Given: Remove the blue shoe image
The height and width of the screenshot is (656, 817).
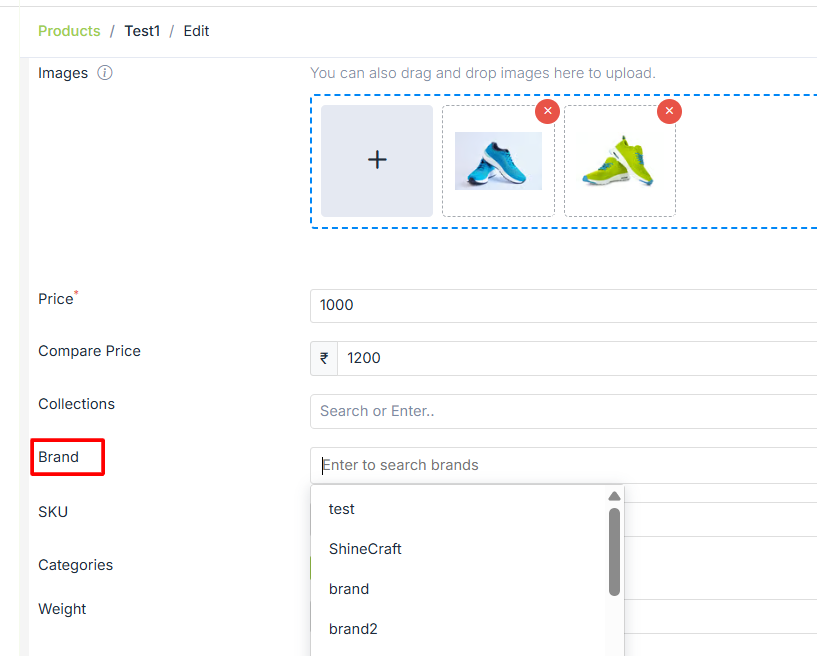Looking at the screenshot, I should pos(547,111).
